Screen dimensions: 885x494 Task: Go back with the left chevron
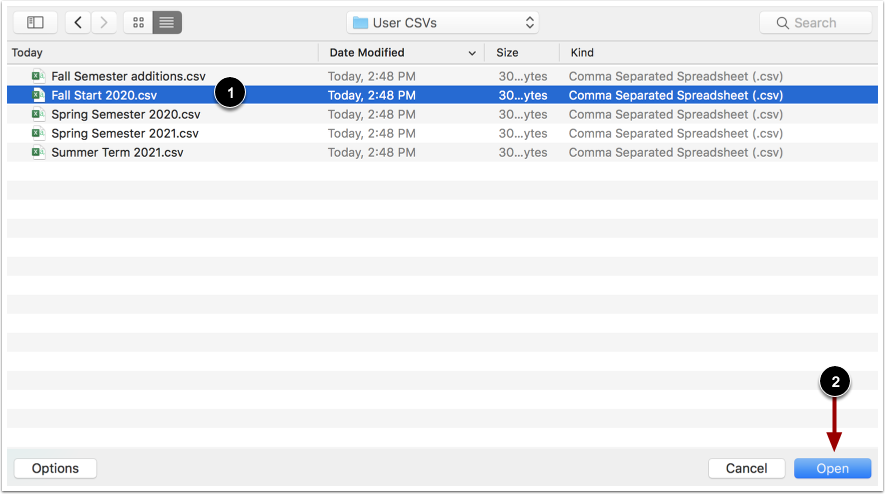(78, 23)
